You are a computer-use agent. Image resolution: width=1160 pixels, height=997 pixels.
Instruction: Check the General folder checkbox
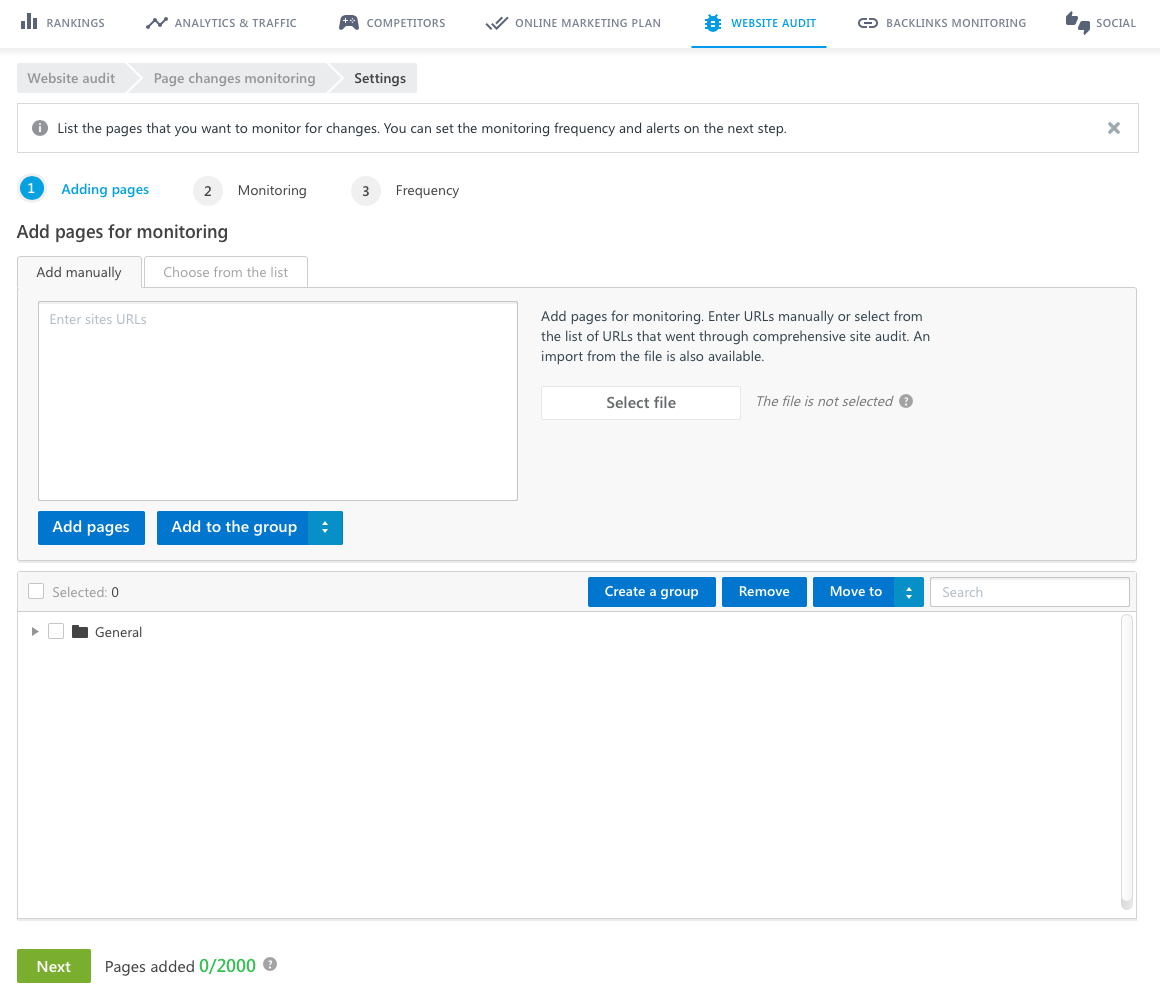[56, 631]
